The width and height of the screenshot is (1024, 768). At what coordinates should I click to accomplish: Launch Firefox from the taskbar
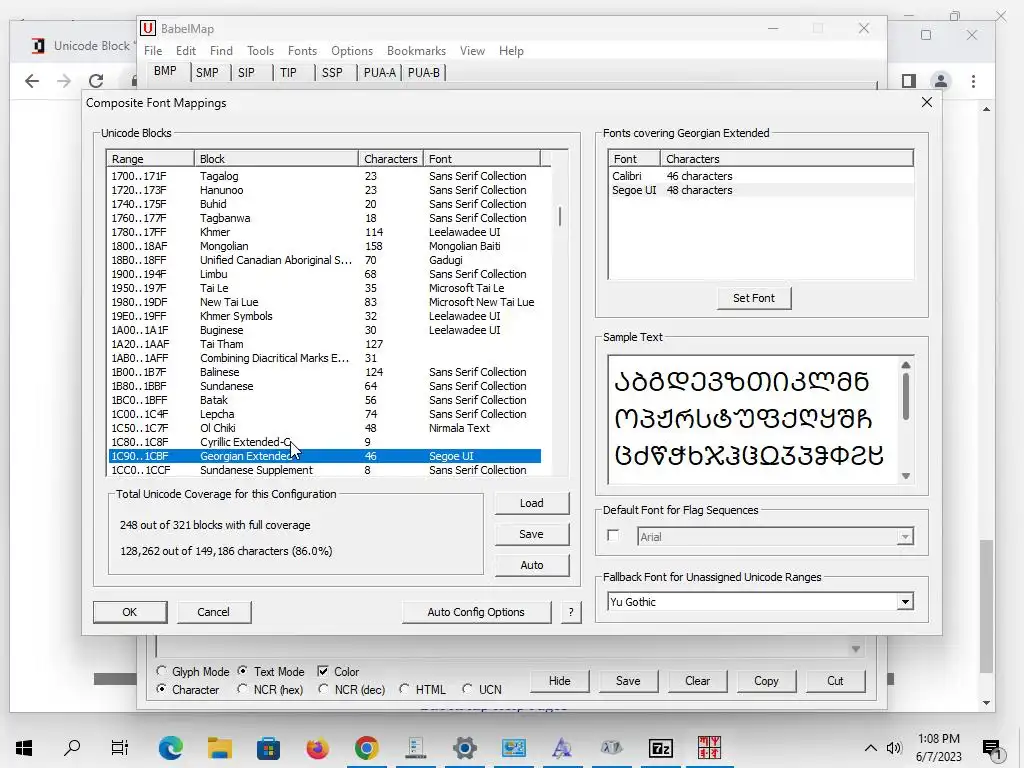[318, 747]
